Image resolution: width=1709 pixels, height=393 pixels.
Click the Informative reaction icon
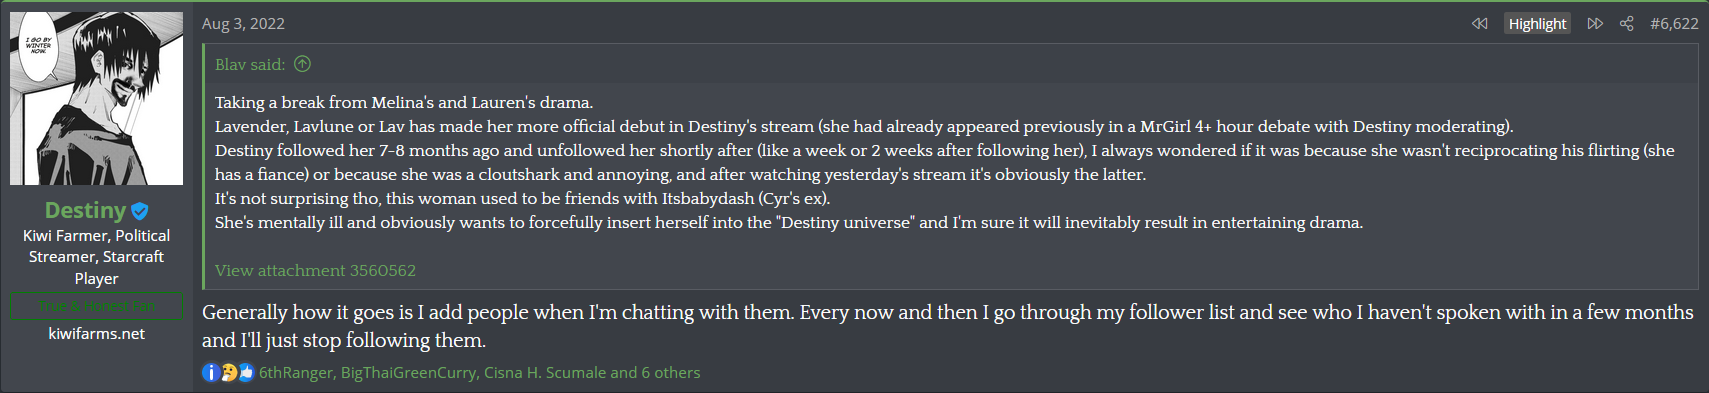(x=210, y=373)
